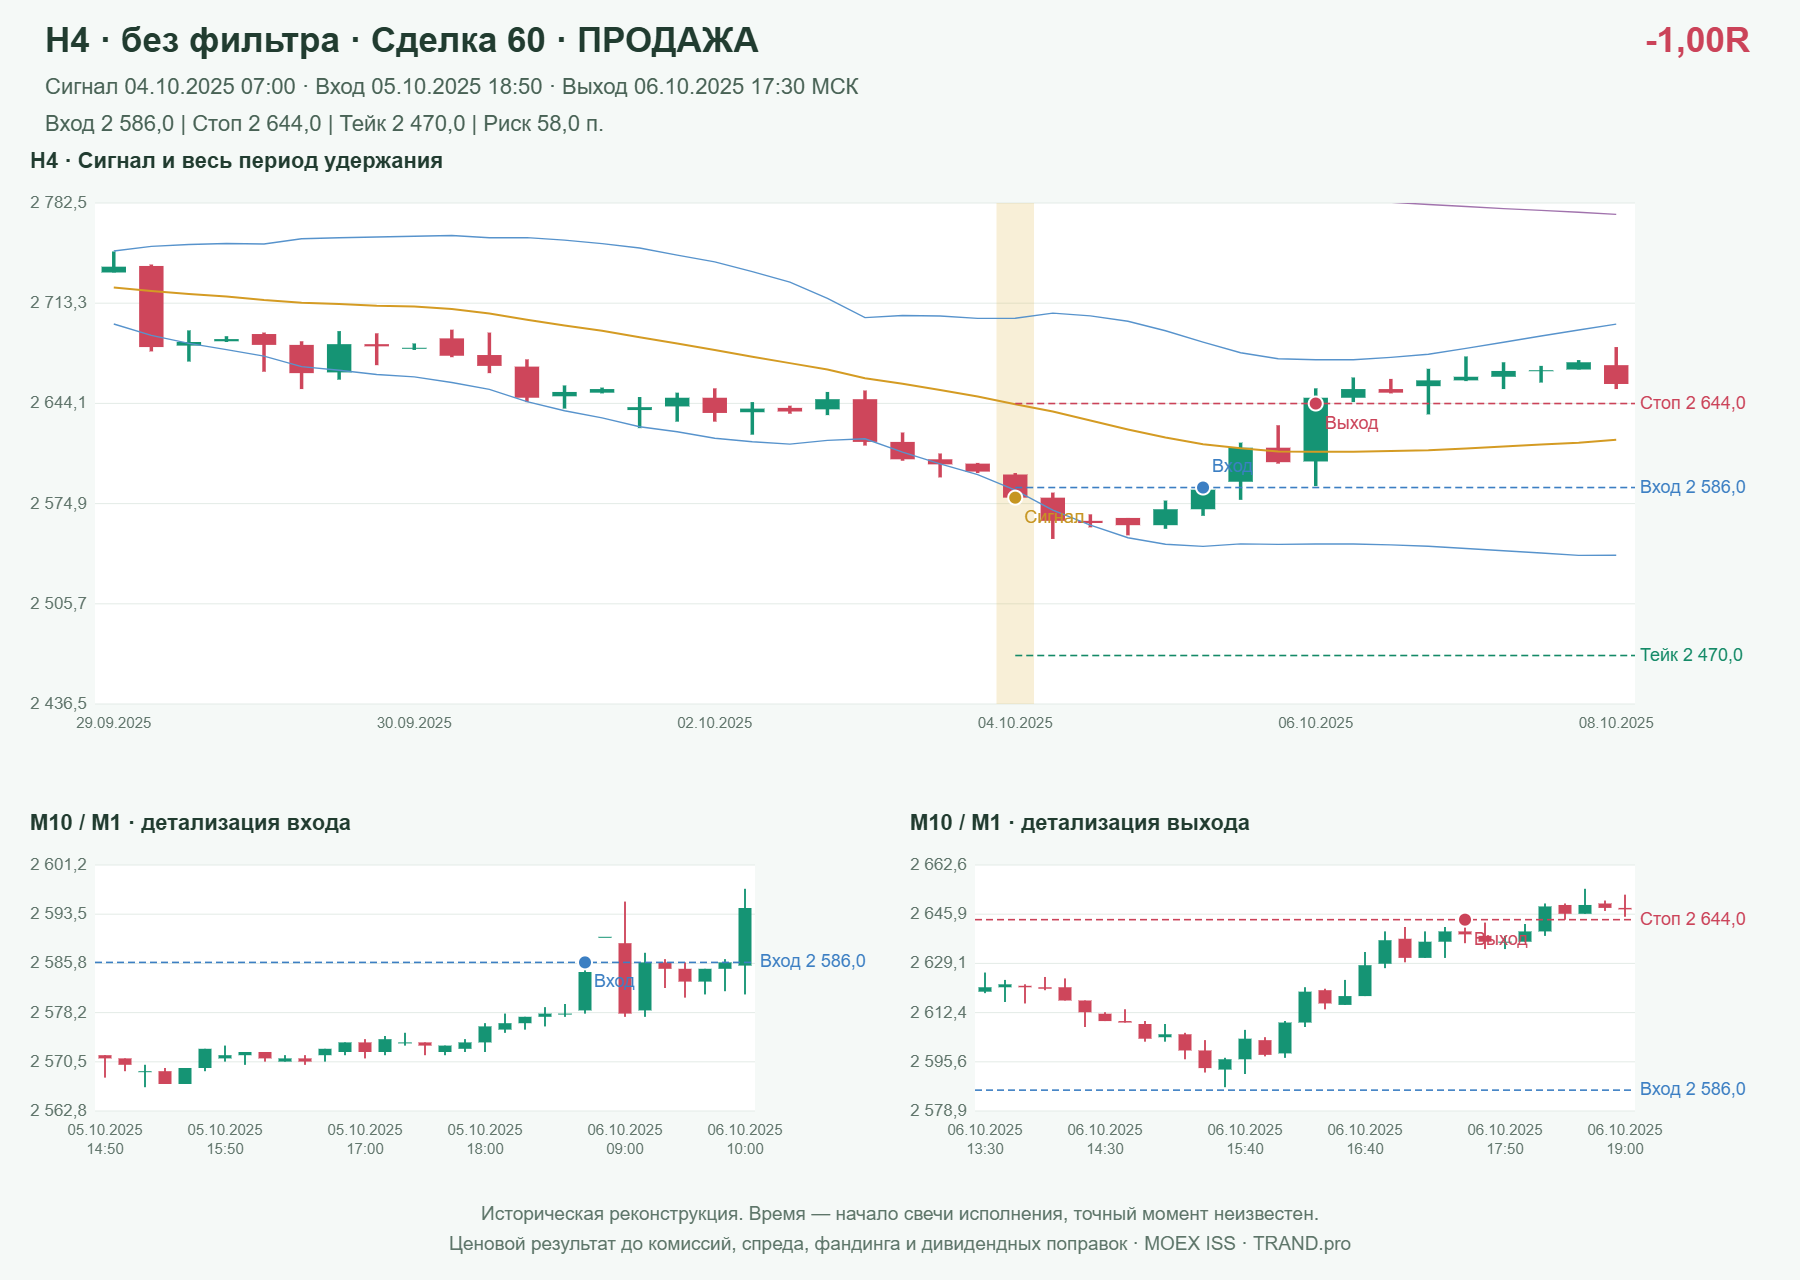
Task: Click the red exit dot on the H4 chart
Action: pyautogui.click(x=1316, y=404)
